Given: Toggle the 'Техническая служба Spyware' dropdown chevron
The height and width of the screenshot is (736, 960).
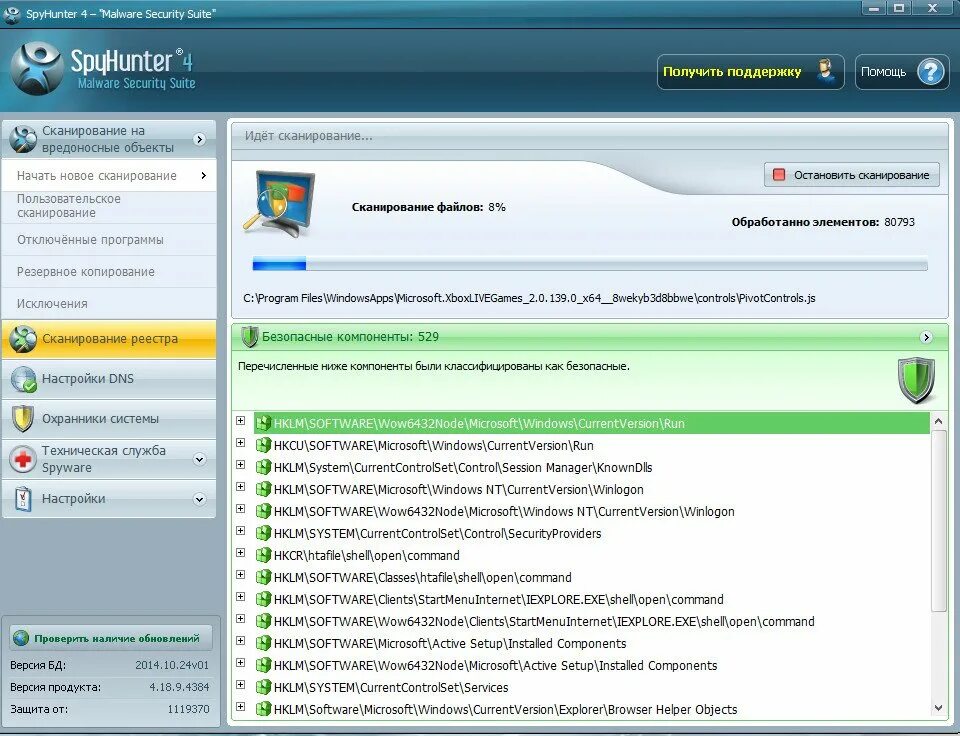Looking at the screenshot, I should (200, 459).
